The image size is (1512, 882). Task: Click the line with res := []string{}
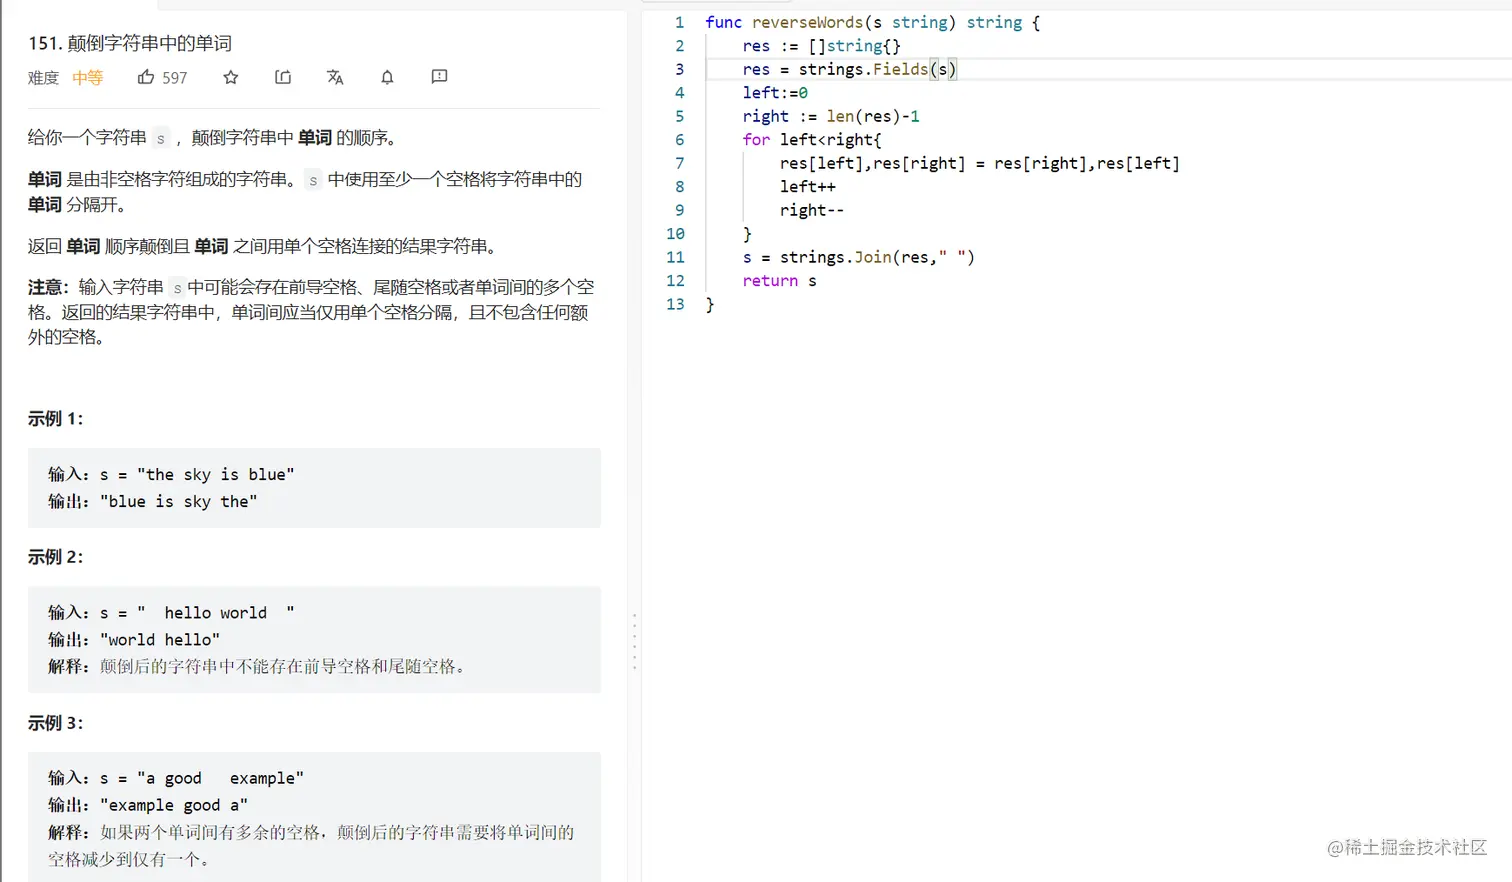(821, 46)
